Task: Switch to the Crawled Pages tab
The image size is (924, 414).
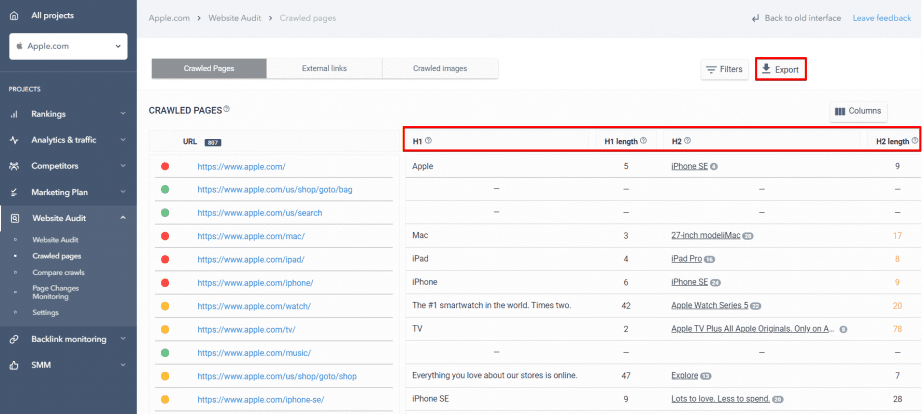Action: point(209,68)
